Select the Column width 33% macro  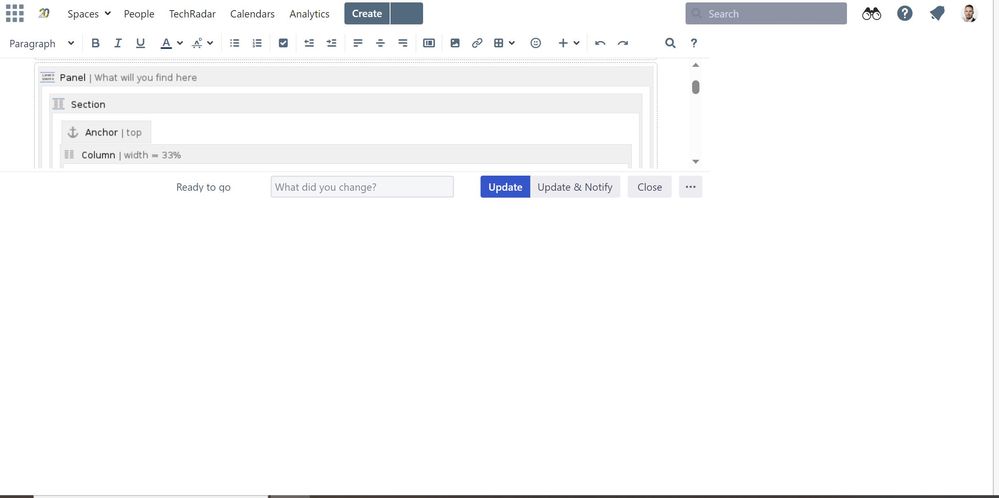pos(346,155)
